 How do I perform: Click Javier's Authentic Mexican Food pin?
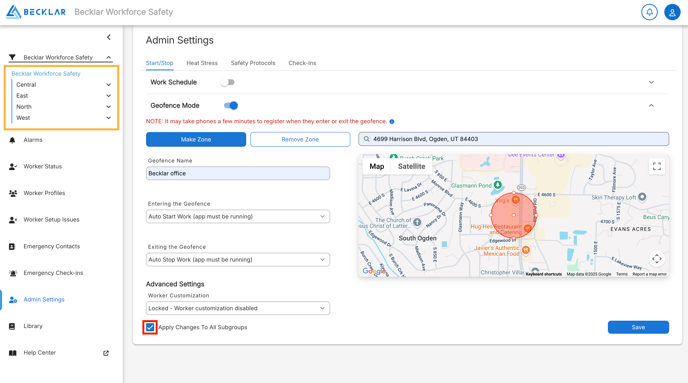point(526,250)
